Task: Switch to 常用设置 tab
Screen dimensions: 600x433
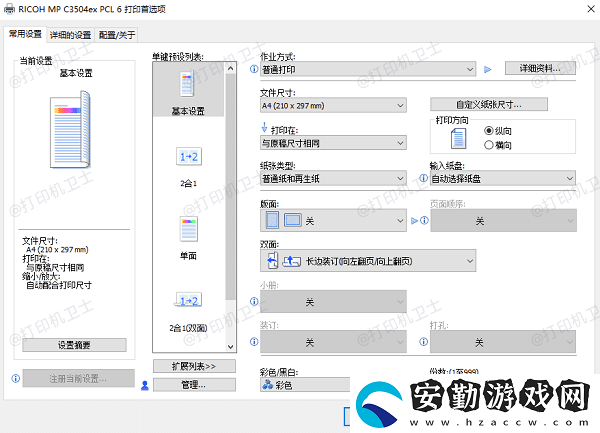Action: click(25, 34)
